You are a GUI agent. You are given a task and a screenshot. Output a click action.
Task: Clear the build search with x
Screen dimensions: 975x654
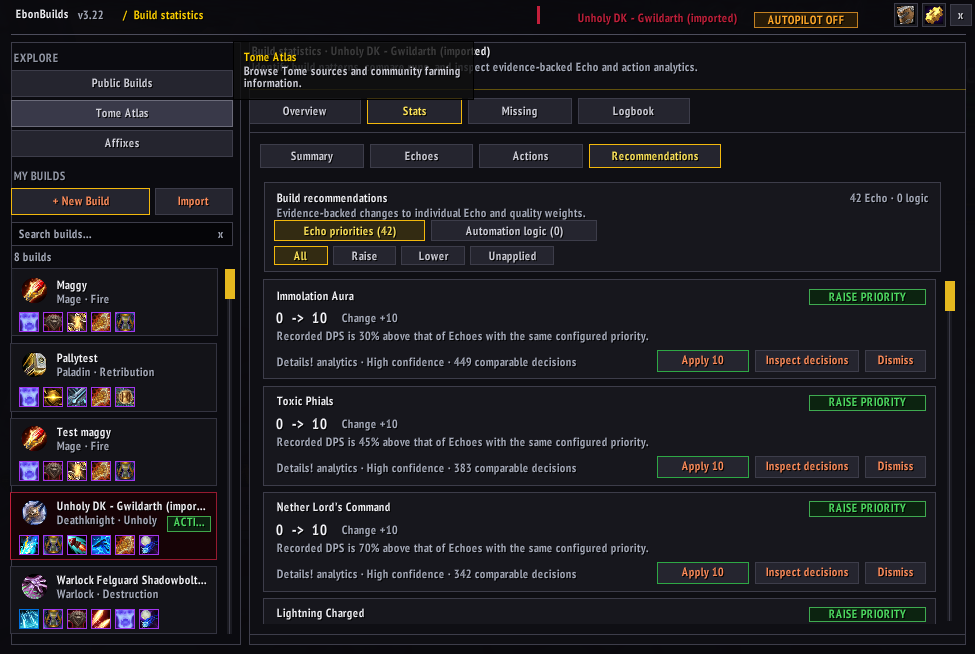click(x=220, y=234)
